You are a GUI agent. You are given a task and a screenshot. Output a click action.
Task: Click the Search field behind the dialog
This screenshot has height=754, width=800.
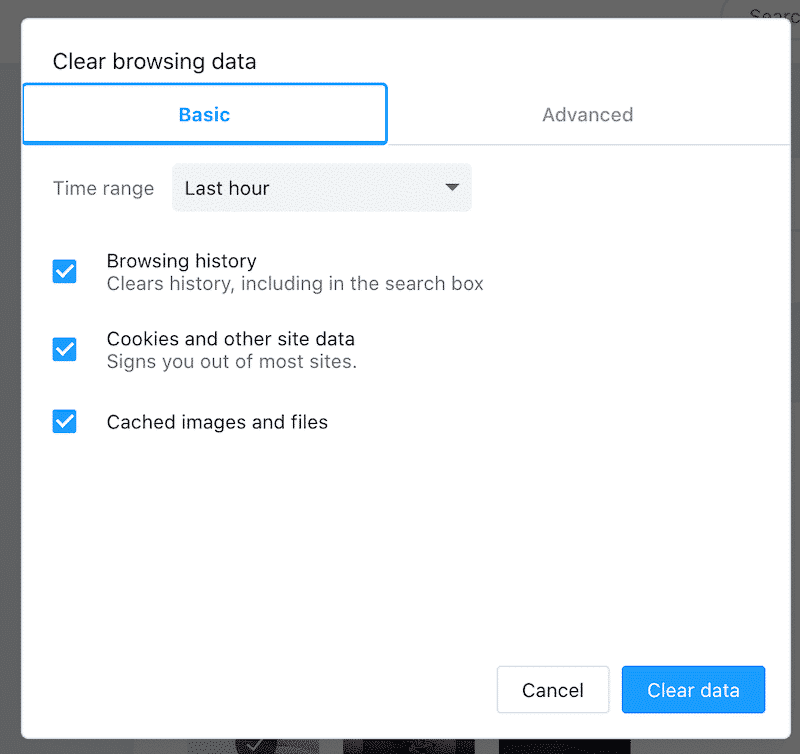coord(770,14)
